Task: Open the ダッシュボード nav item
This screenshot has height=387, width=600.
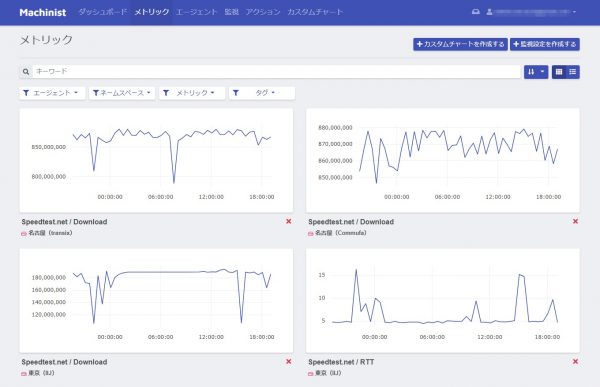Action: [x=102, y=12]
